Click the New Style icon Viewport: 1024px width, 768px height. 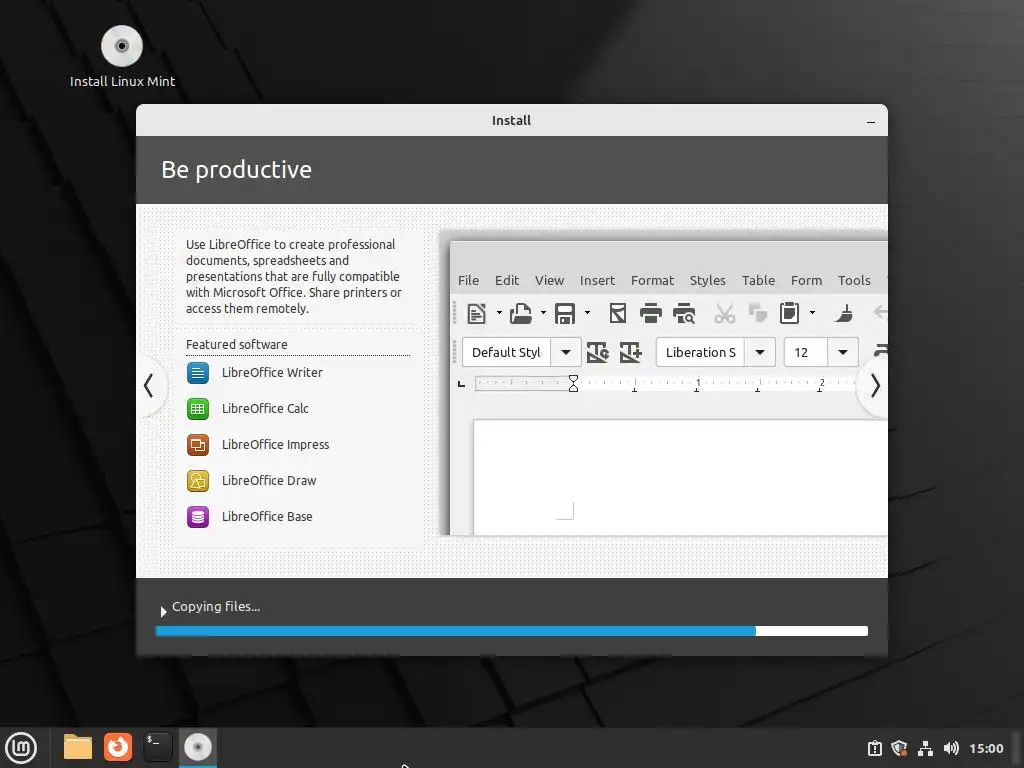point(630,353)
